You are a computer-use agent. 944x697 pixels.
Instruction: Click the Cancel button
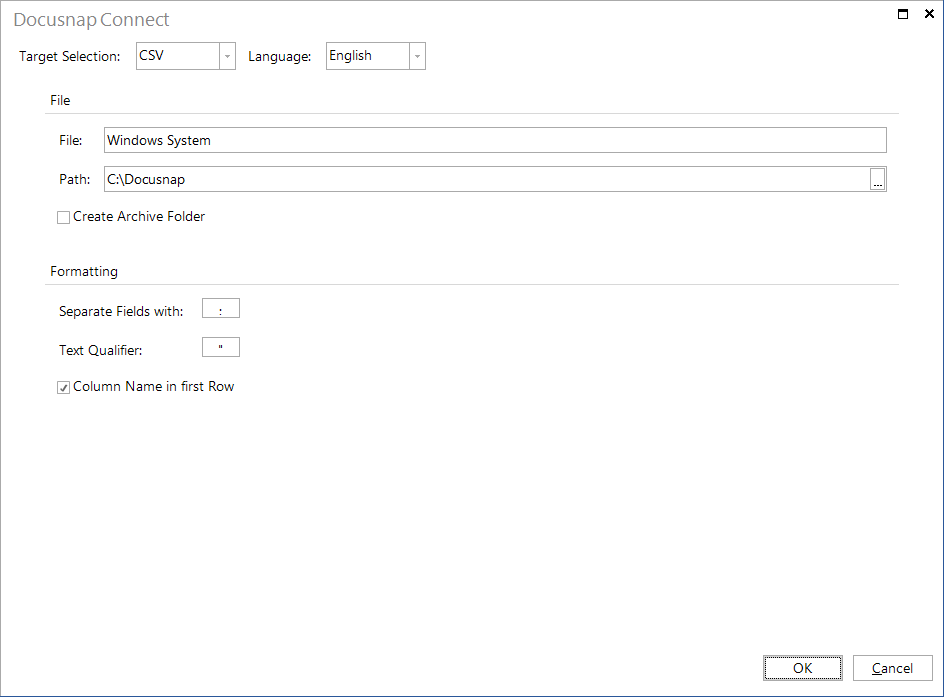(892, 668)
